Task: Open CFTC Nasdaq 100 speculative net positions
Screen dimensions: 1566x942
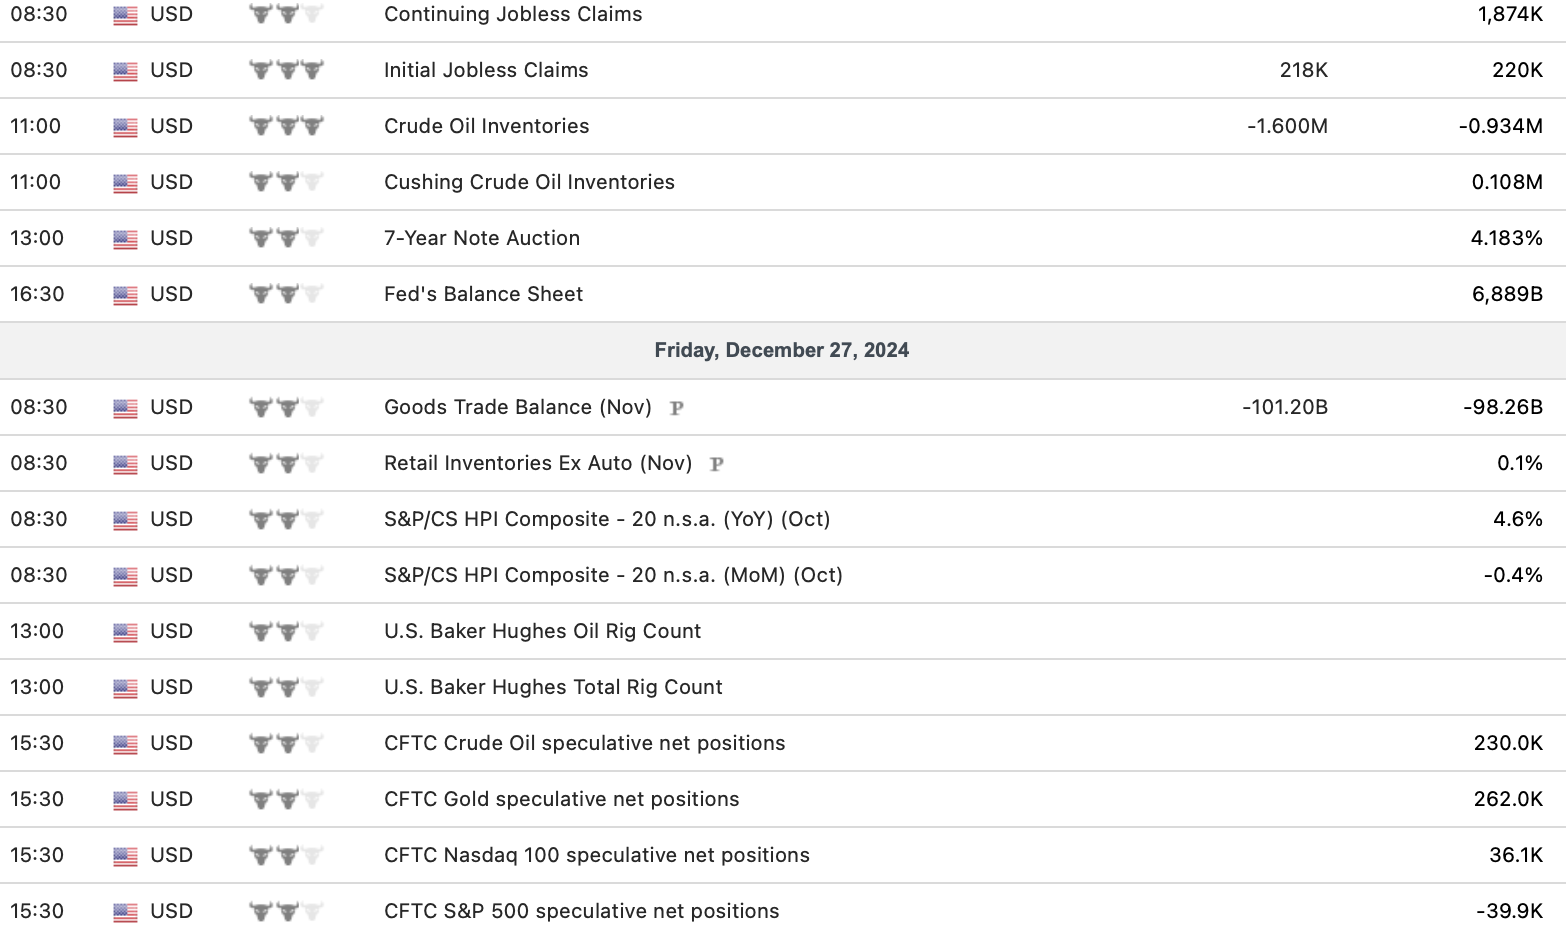Action: pos(596,855)
